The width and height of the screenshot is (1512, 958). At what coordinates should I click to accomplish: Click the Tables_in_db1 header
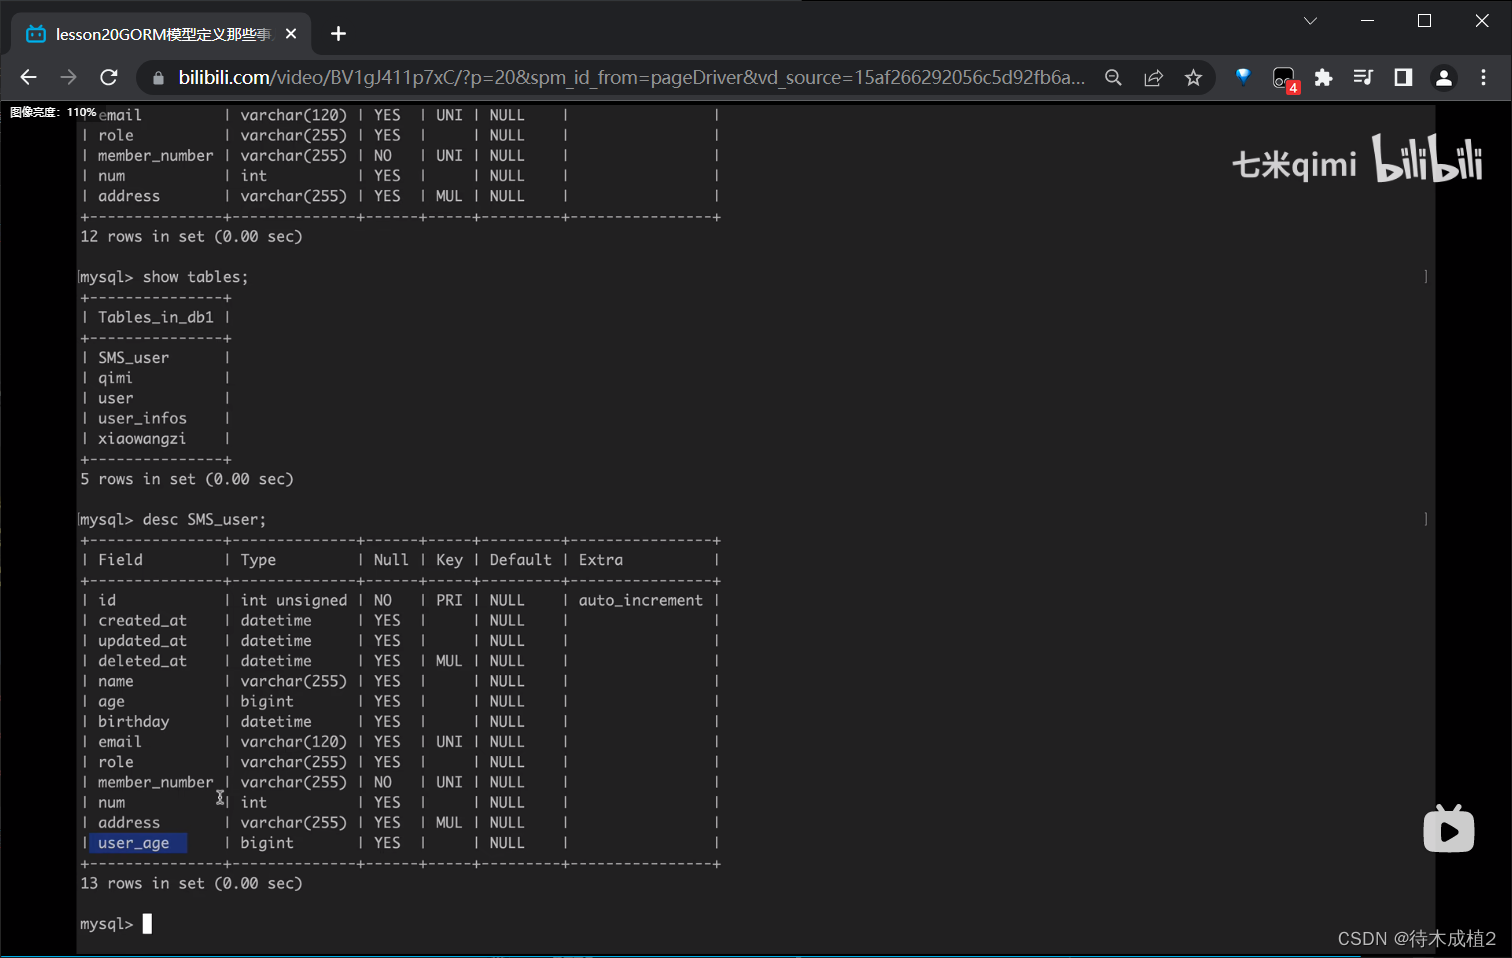(155, 317)
